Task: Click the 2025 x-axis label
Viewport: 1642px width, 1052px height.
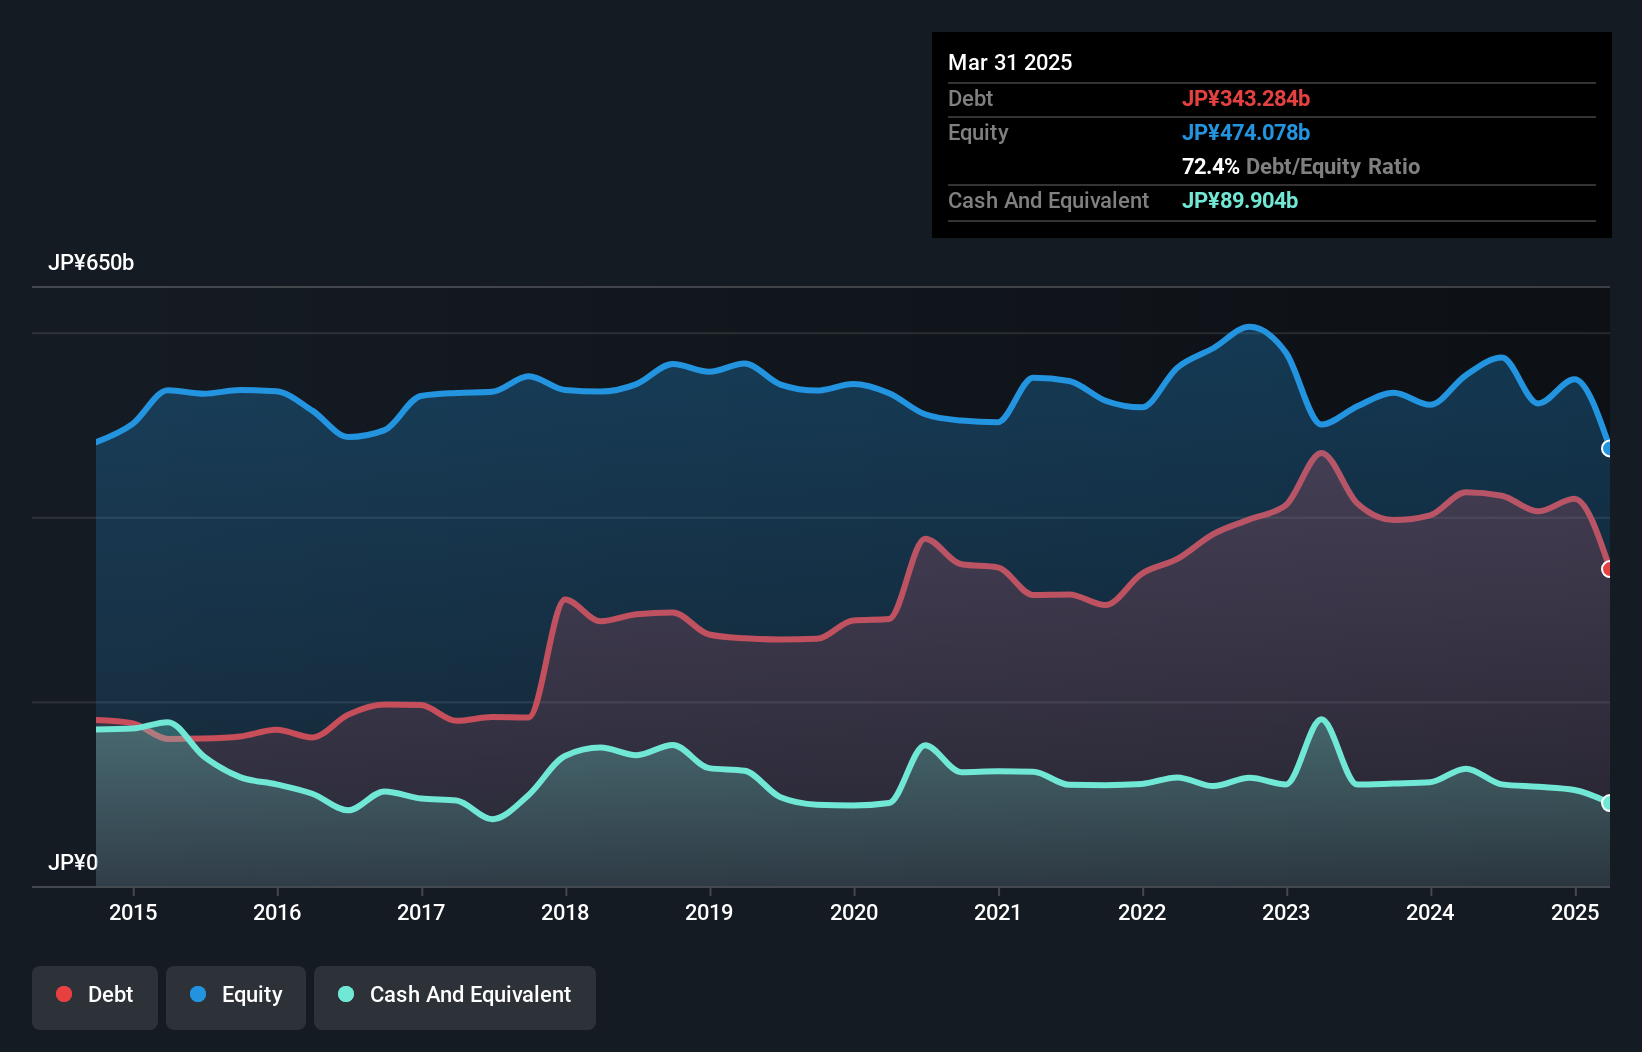Action: (x=1575, y=912)
